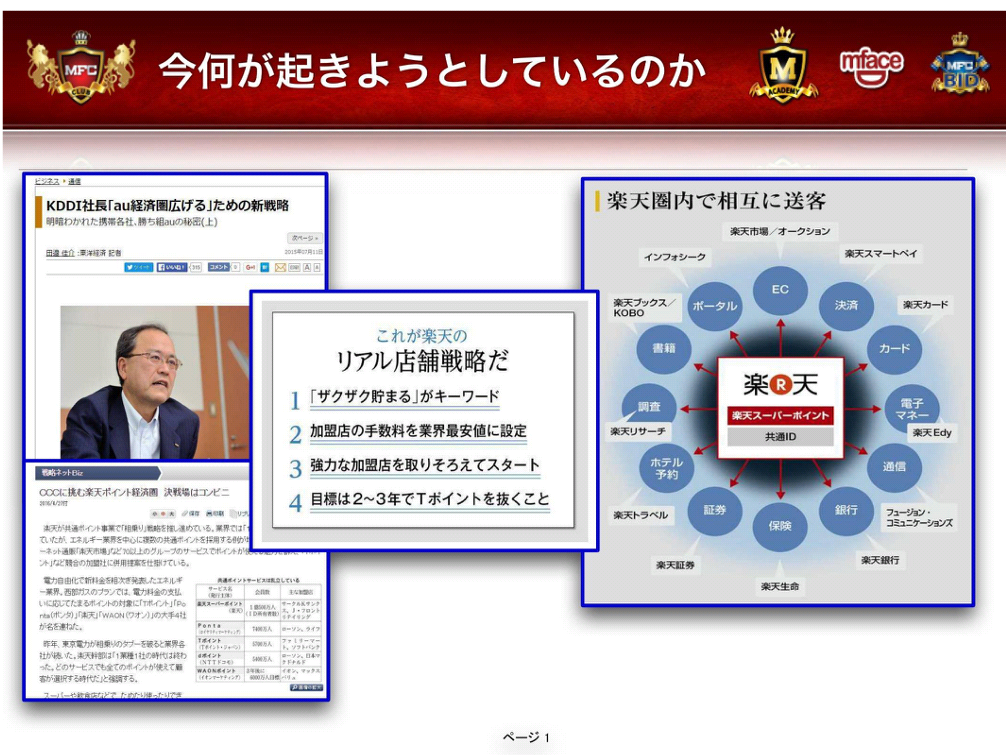Image resolution: width=1006 pixels, height=755 pixels.
Task: Click the インフォシーク label
Action: (x=675, y=257)
